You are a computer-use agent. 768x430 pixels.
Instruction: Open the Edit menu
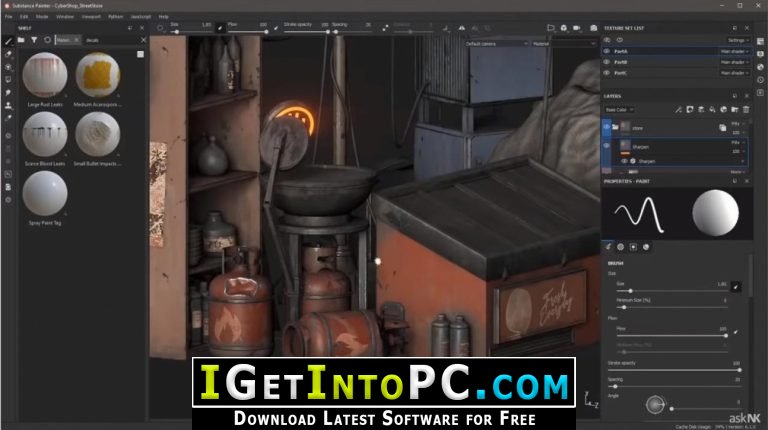click(x=23, y=17)
